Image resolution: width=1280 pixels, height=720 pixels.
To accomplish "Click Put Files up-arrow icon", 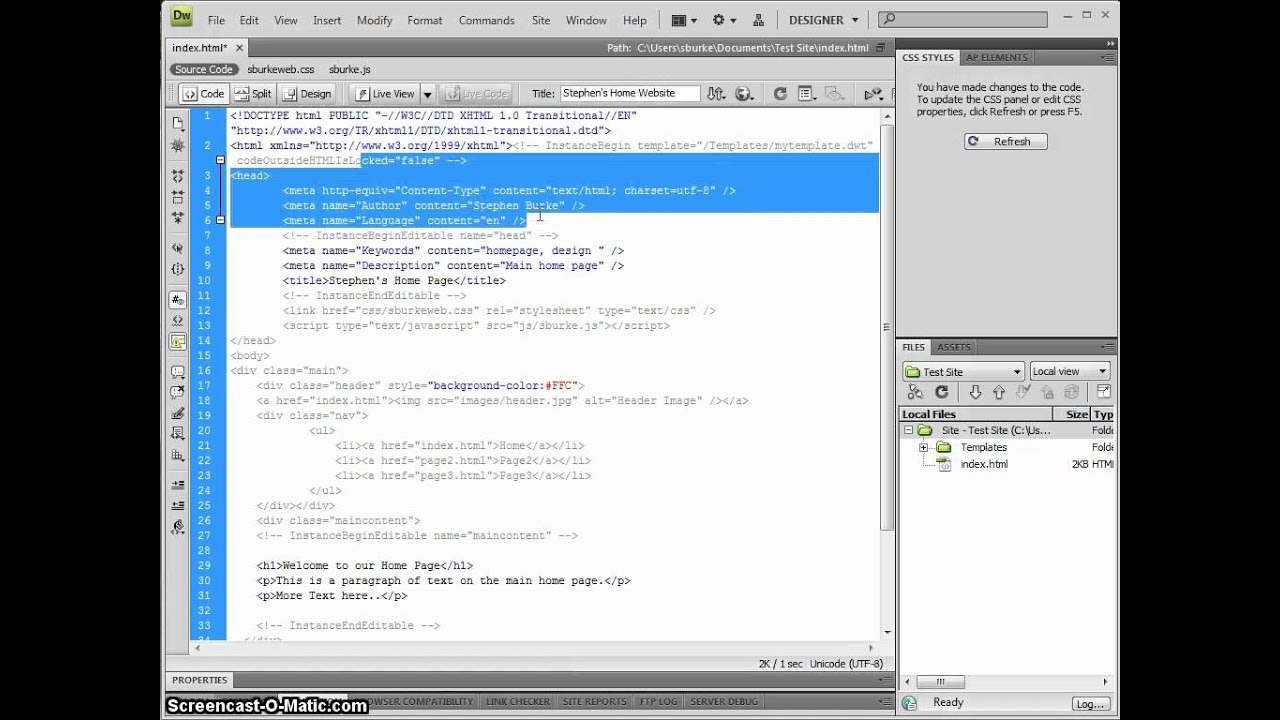I will coord(998,393).
